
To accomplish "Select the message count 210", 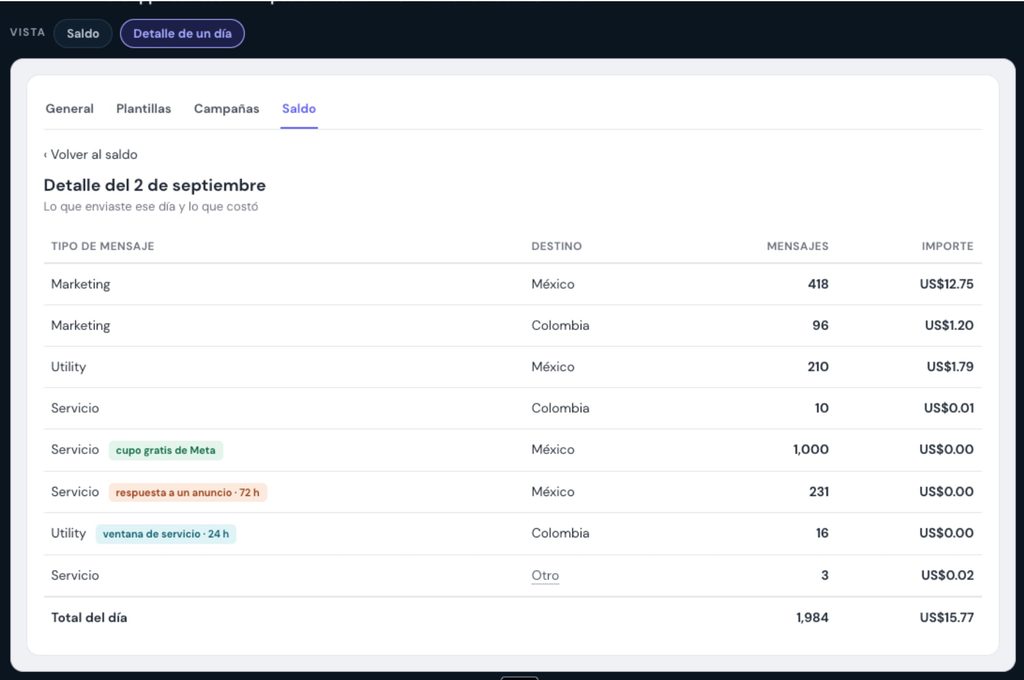I will (x=818, y=366).
